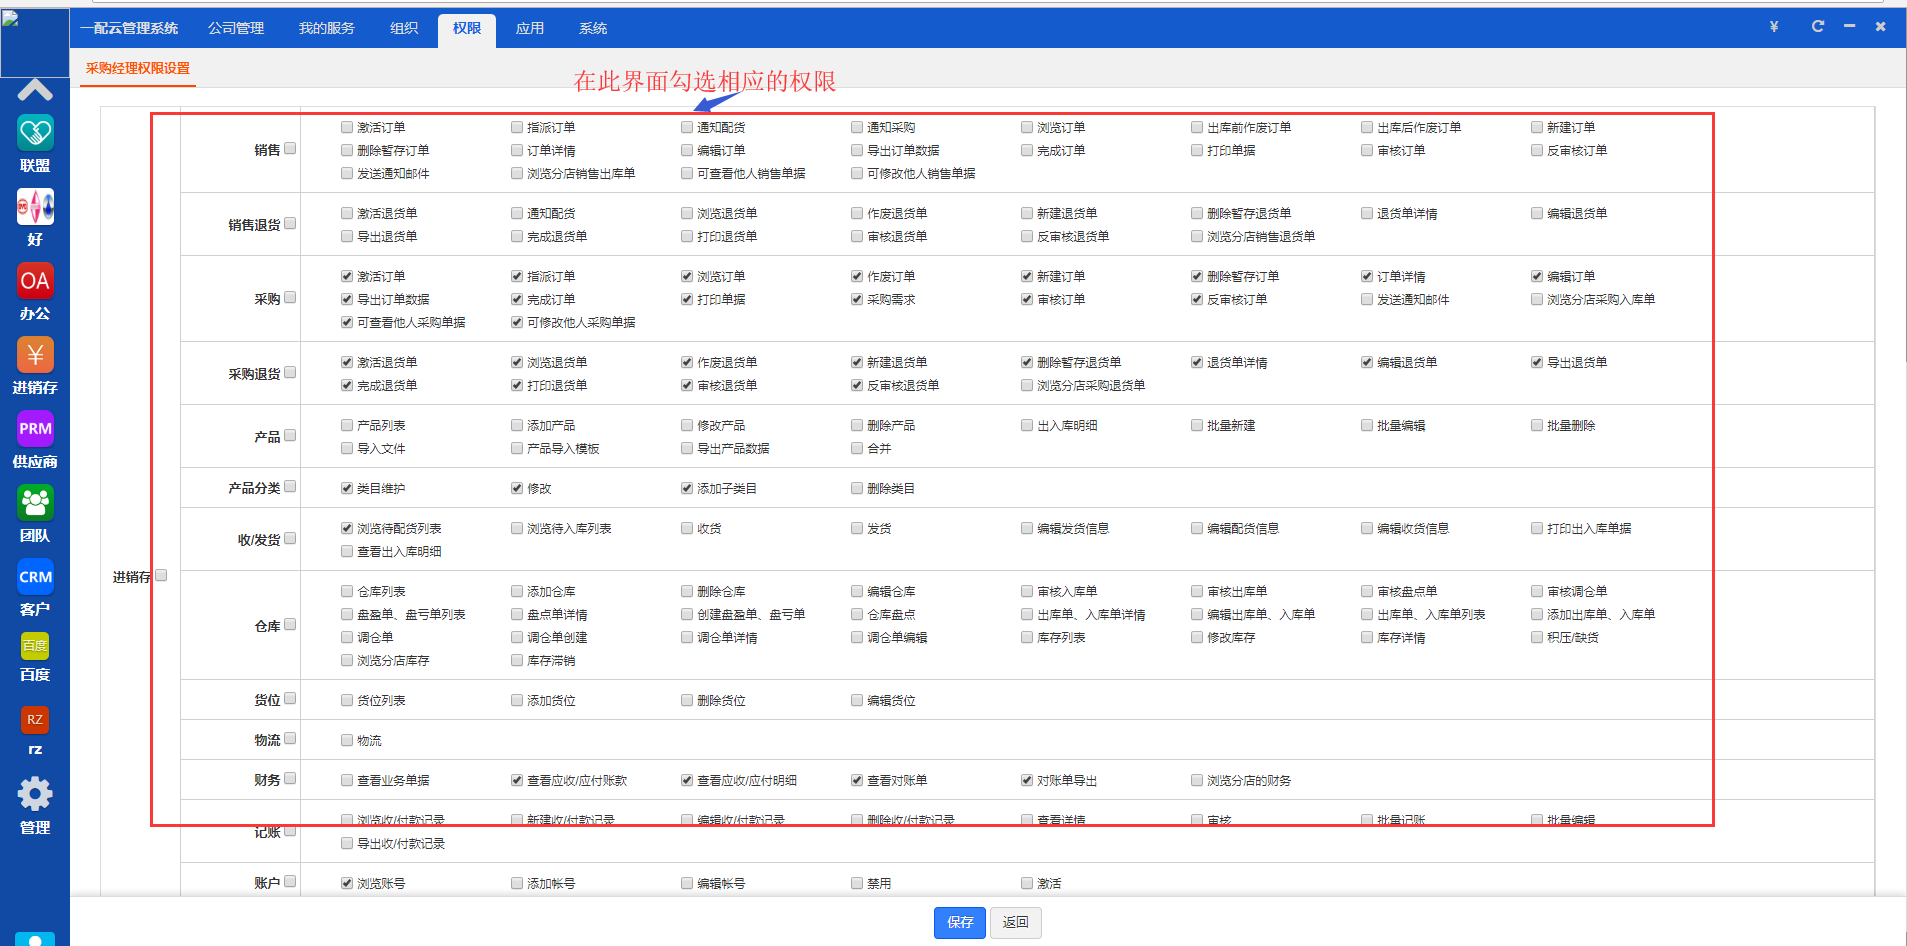Screen dimensions: 1907x946
Task: Check 库存滞销 permission
Action: (517, 660)
